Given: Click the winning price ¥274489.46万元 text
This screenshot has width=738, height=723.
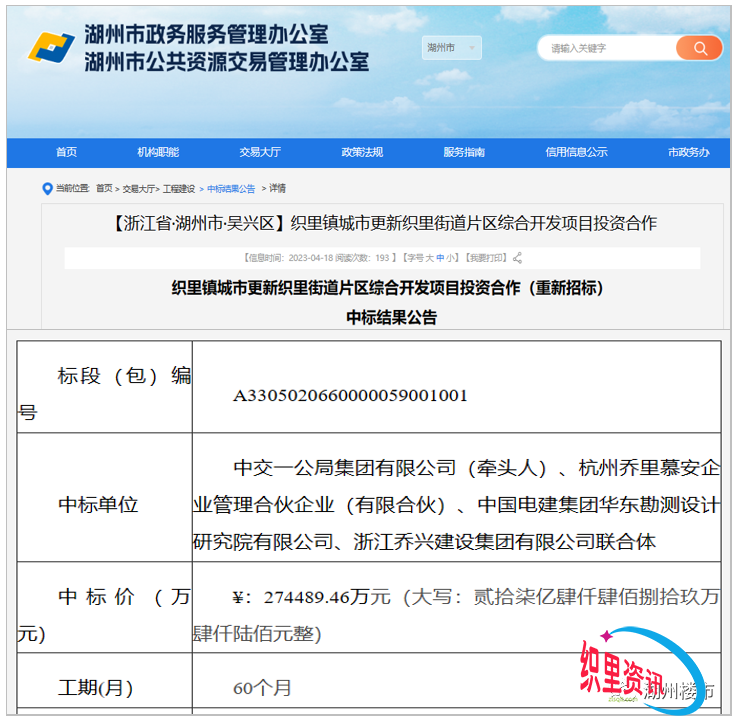Looking at the screenshot, I should click(312, 597).
